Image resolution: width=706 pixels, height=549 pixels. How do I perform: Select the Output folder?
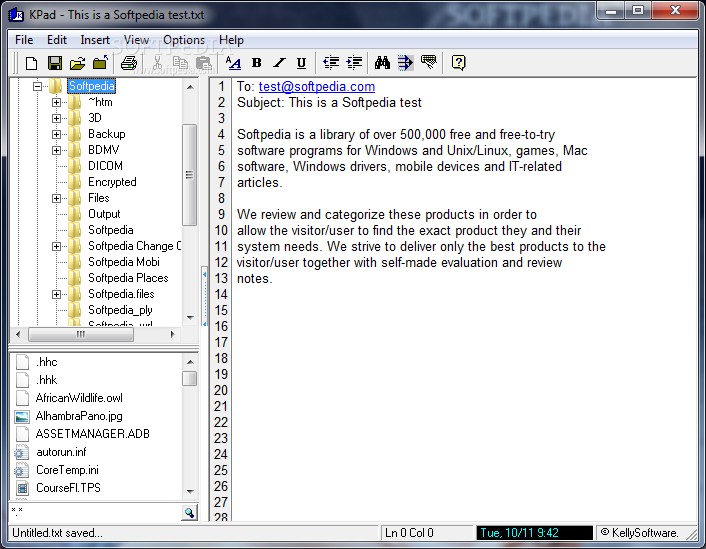(104, 214)
